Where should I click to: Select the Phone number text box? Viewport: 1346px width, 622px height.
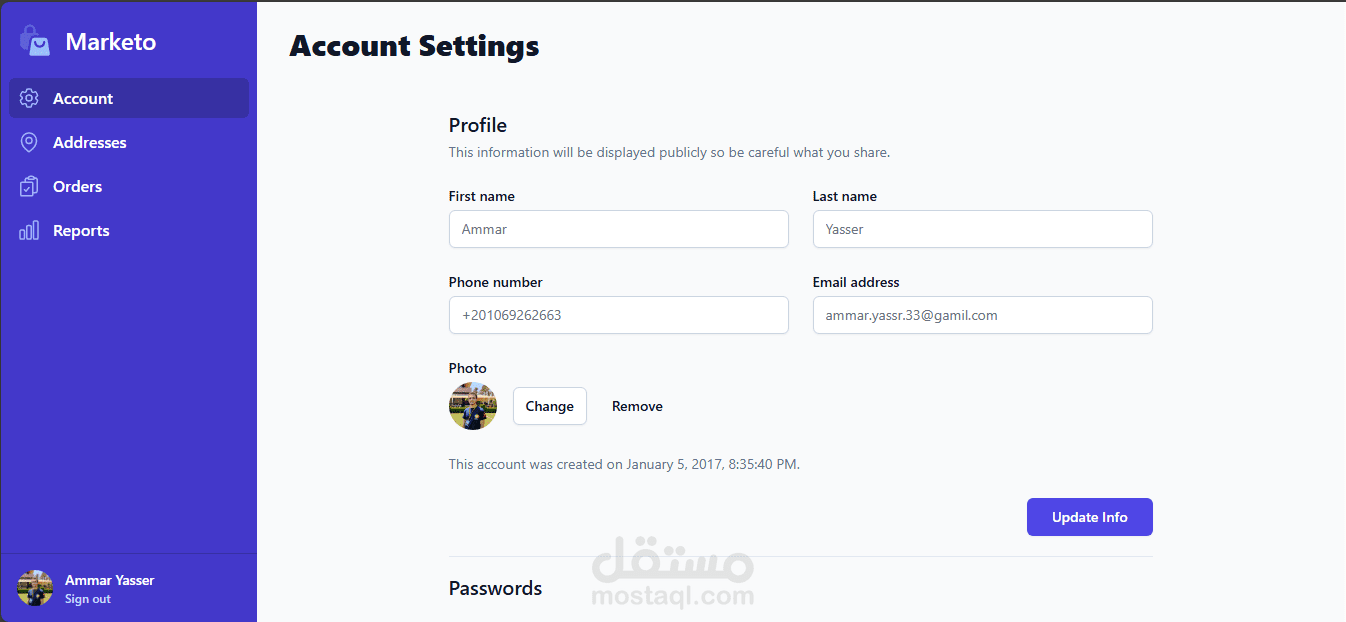point(618,315)
